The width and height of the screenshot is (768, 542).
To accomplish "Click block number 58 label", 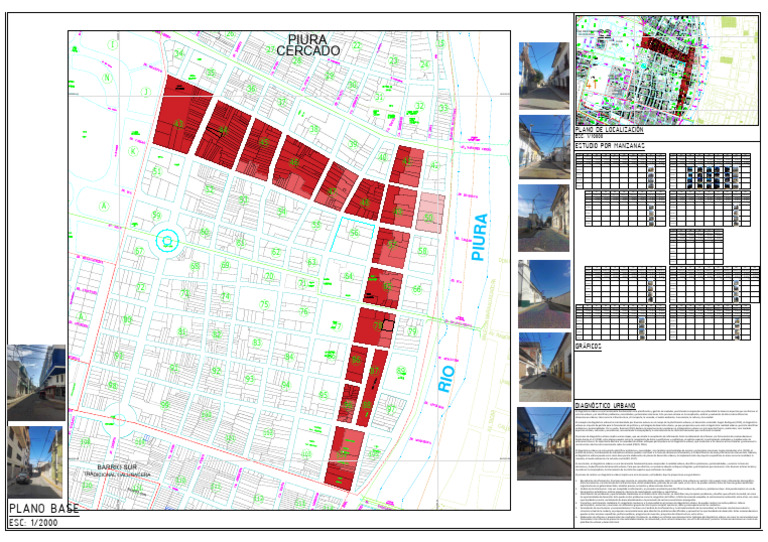I will click(x=423, y=251).
